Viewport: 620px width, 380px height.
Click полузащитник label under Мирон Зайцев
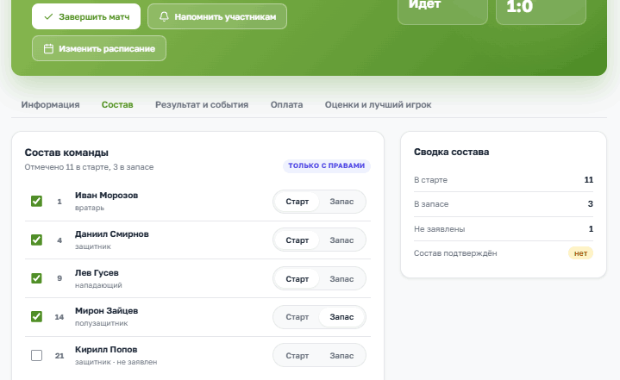(x=102, y=323)
